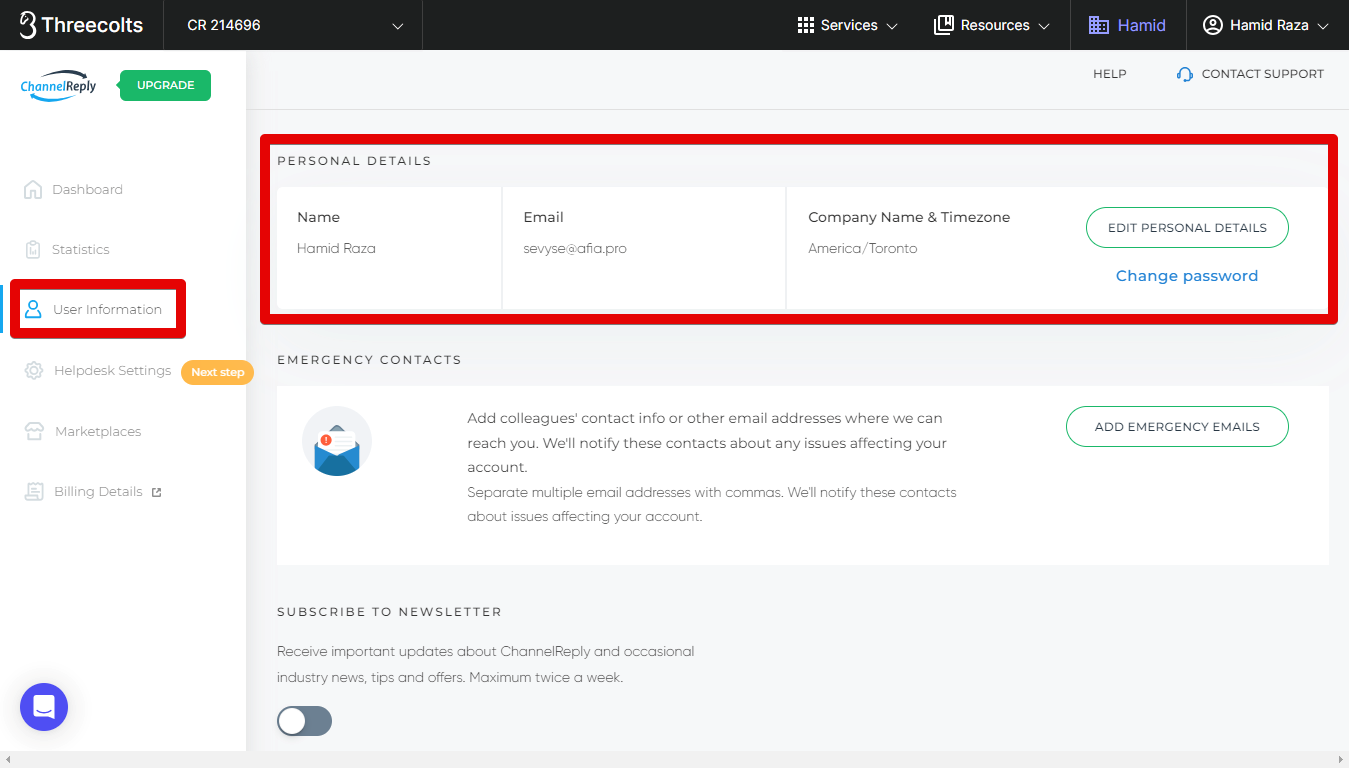
Task: Click the User Information person icon
Action: pyautogui.click(x=33, y=309)
